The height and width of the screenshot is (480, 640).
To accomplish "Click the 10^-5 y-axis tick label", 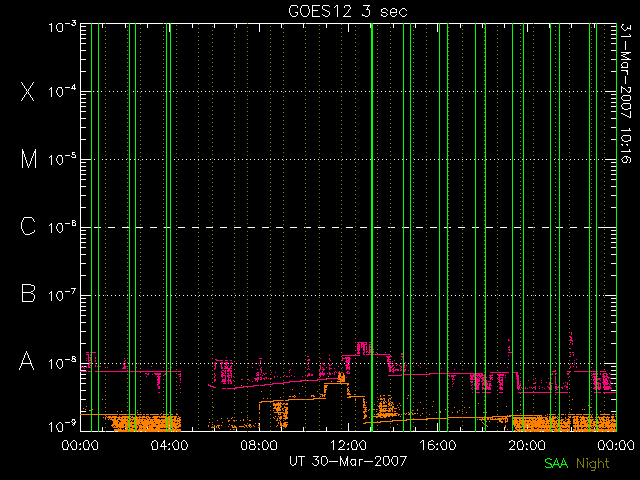I will pos(62,160).
